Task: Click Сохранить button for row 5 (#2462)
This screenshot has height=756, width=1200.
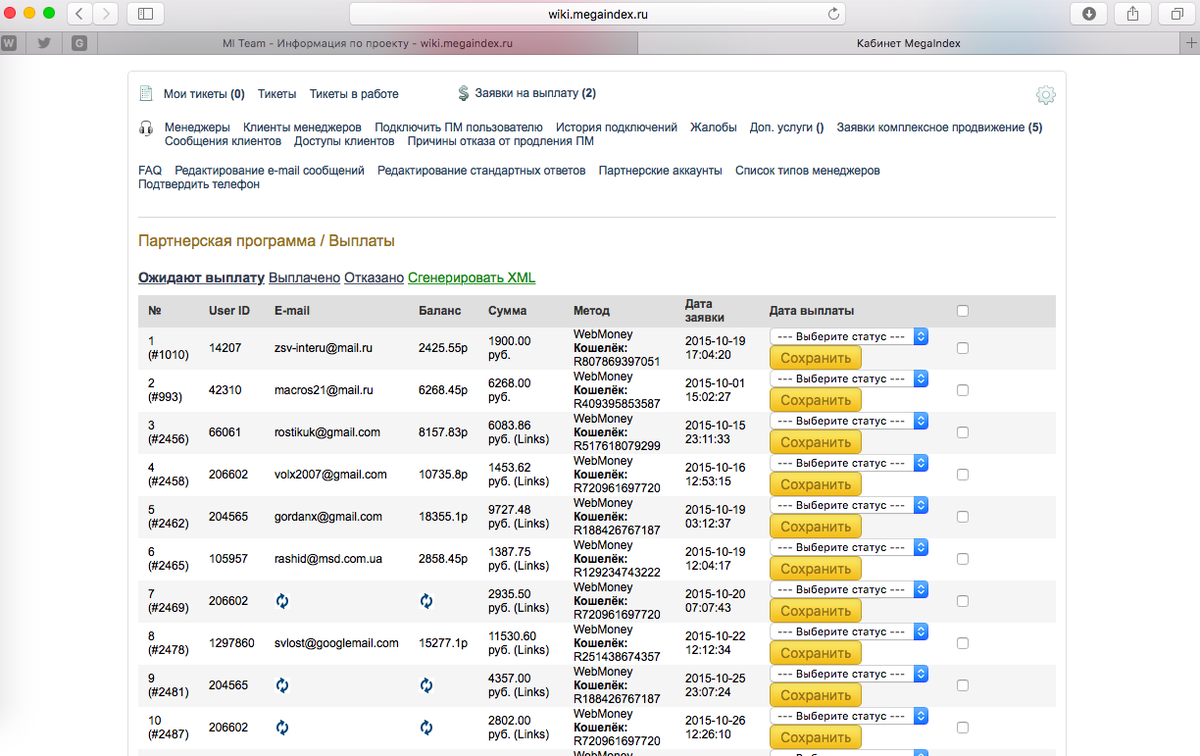Action: click(815, 526)
